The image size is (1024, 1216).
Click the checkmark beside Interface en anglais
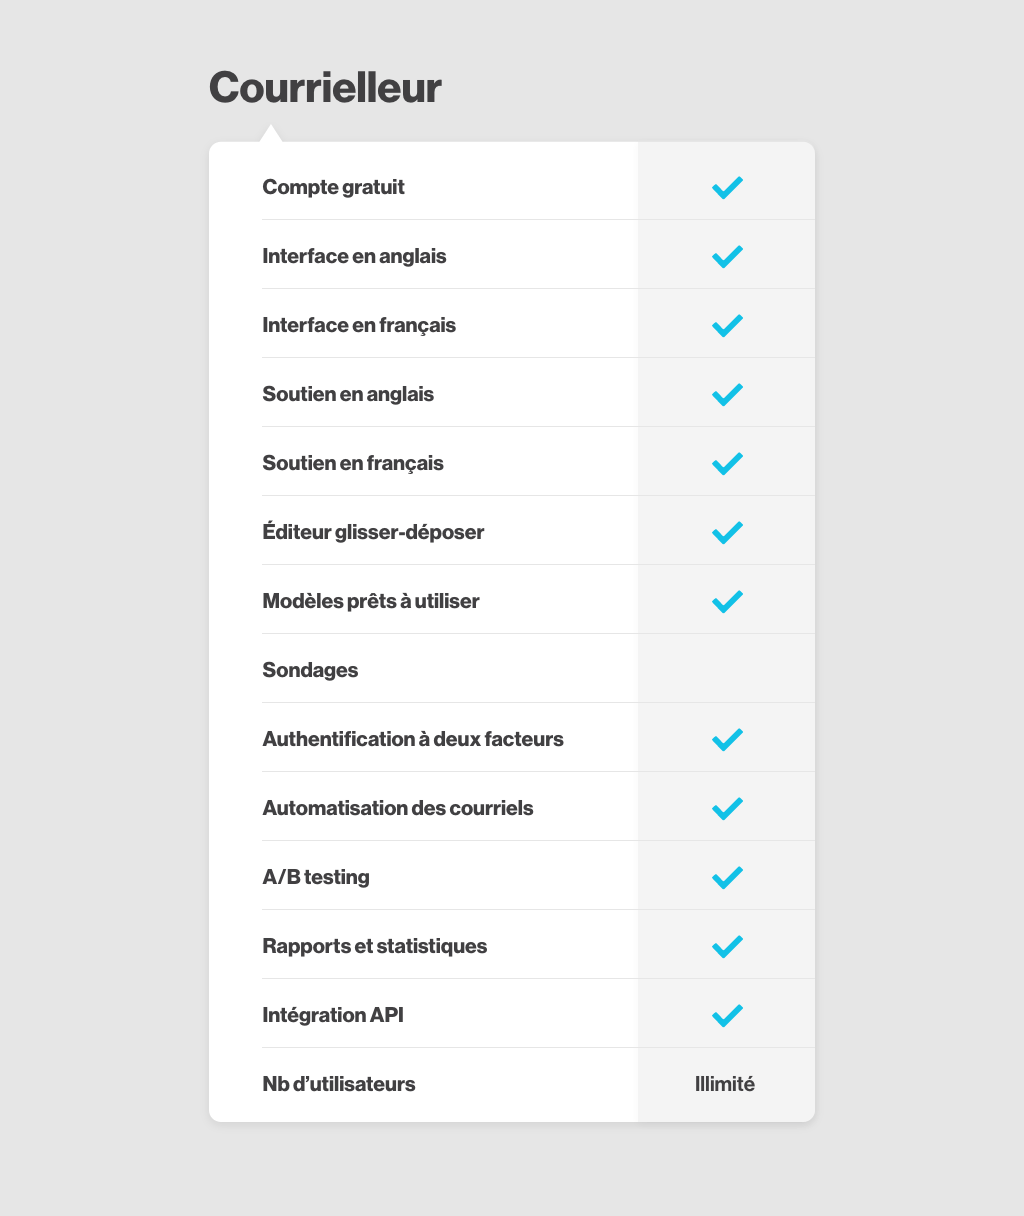(x=727, y=256)
